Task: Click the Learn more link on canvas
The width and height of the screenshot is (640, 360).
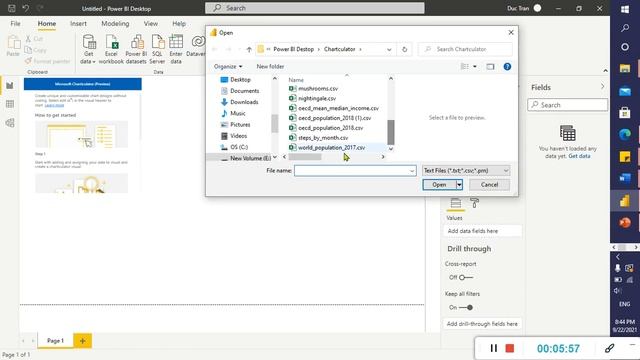Action: tap(54, 105)
